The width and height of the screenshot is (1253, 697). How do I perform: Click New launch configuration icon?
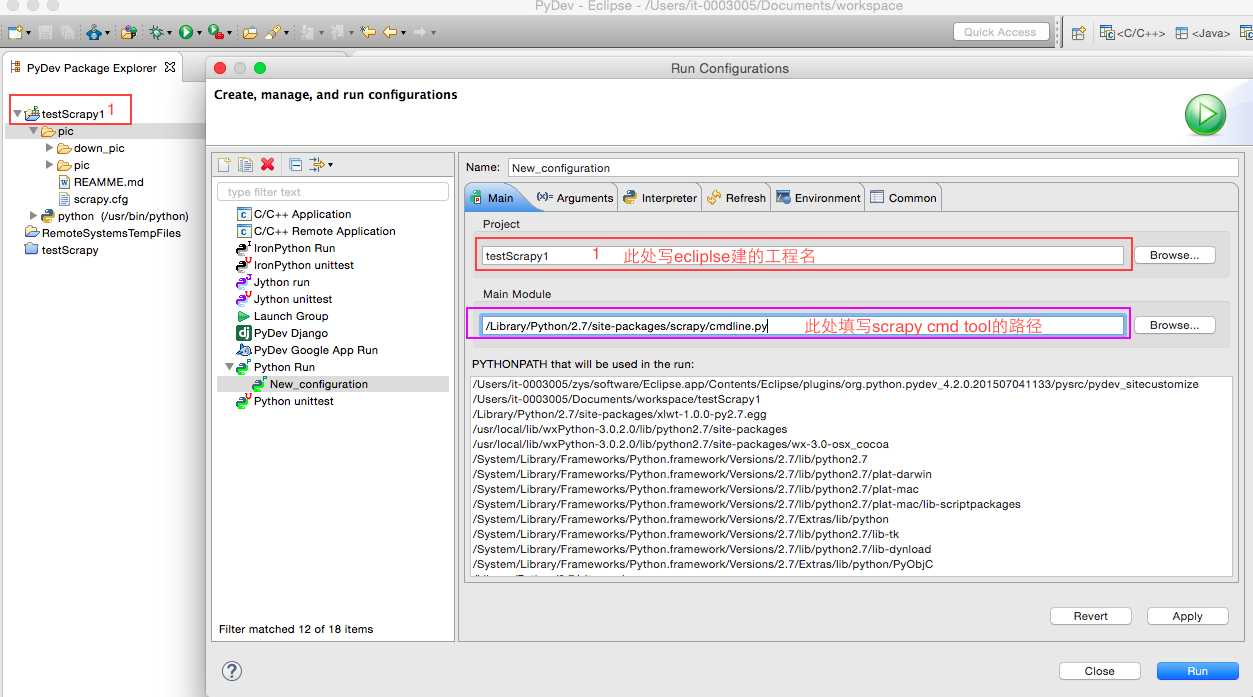point(225,164)
